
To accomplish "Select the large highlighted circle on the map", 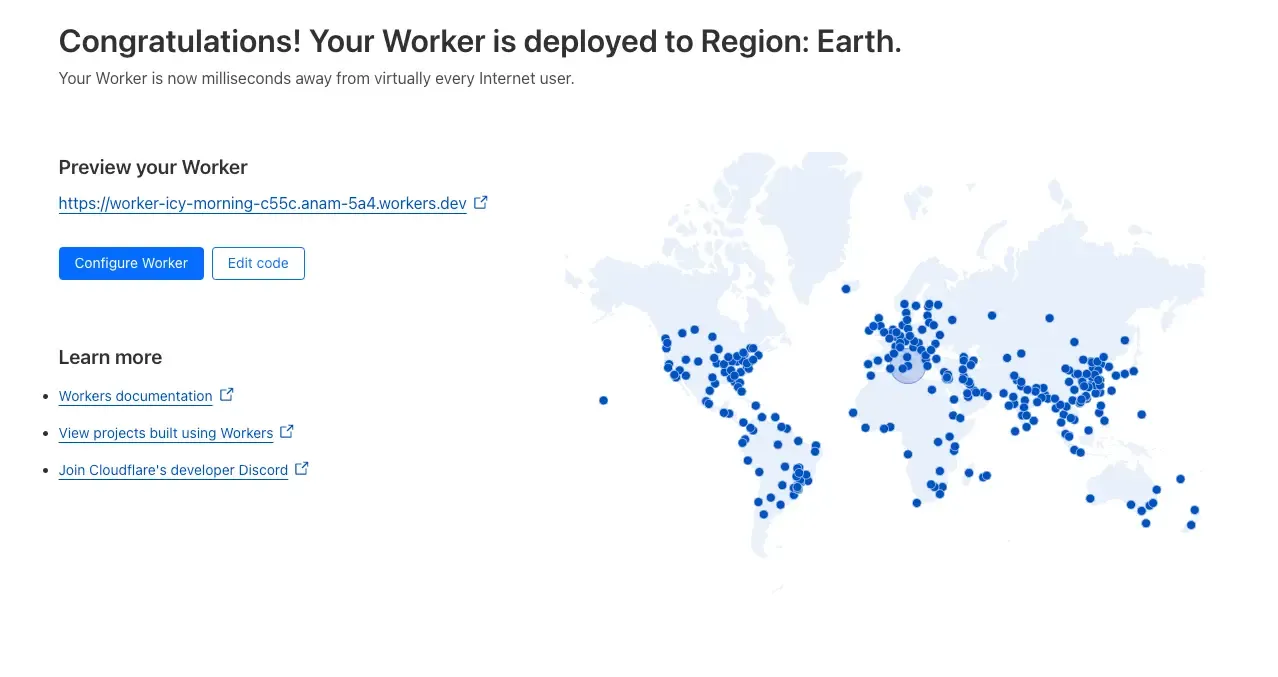I will pyautogui.click(x=908, y=366).
